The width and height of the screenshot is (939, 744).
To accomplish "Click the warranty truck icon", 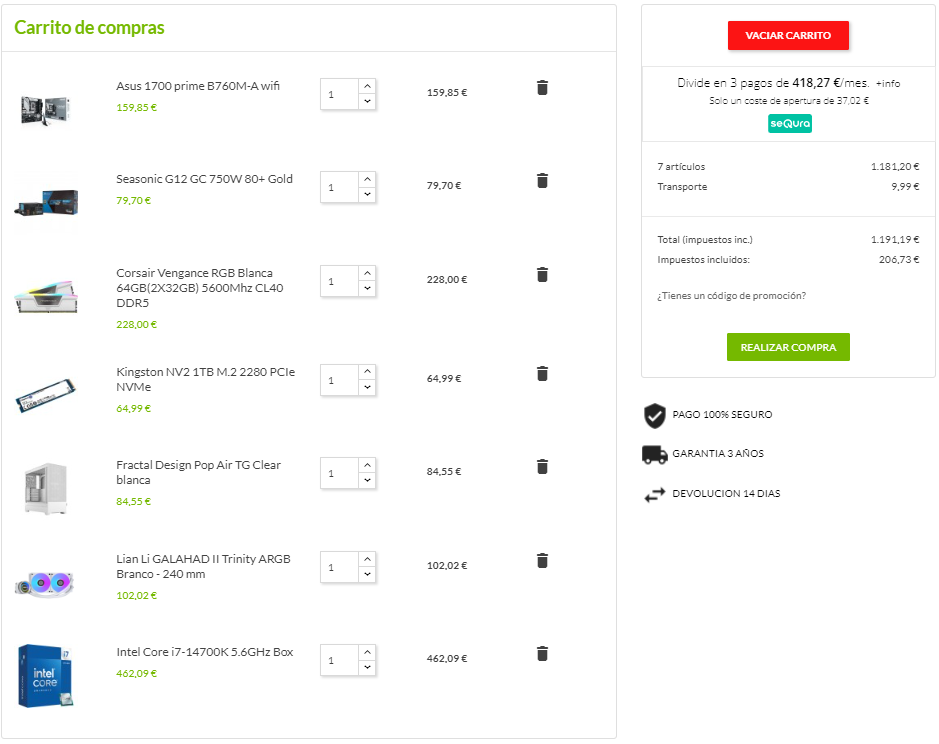I will (x=655, y=455).
